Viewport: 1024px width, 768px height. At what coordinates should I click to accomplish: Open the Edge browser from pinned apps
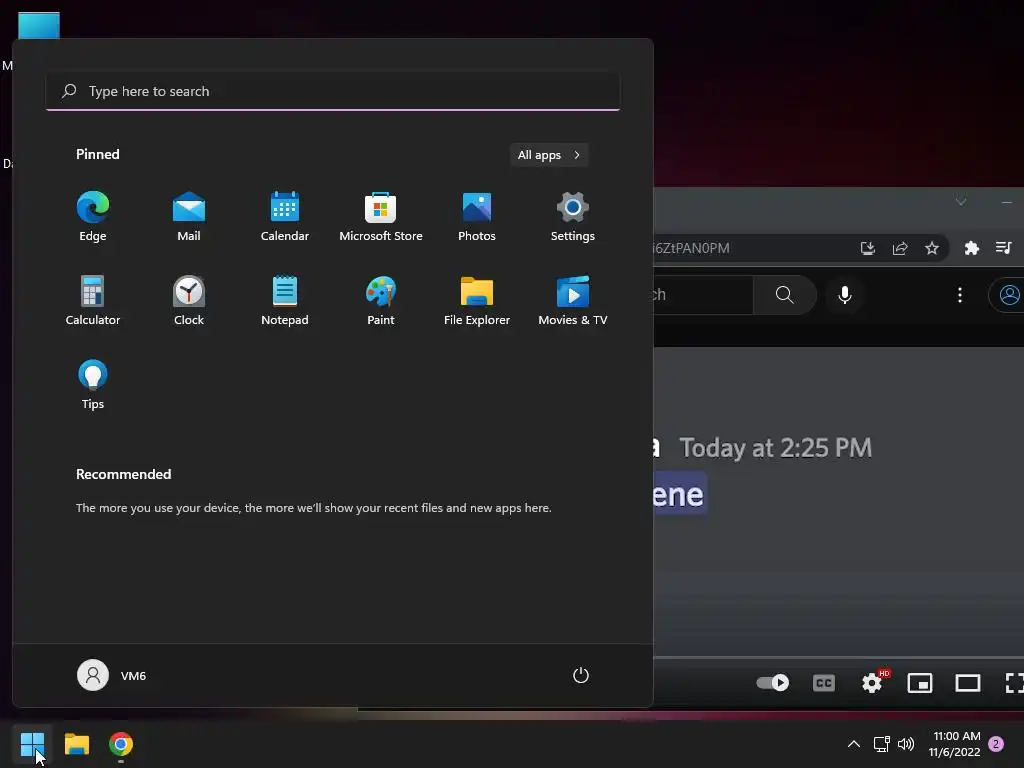[x=93, y=217]
